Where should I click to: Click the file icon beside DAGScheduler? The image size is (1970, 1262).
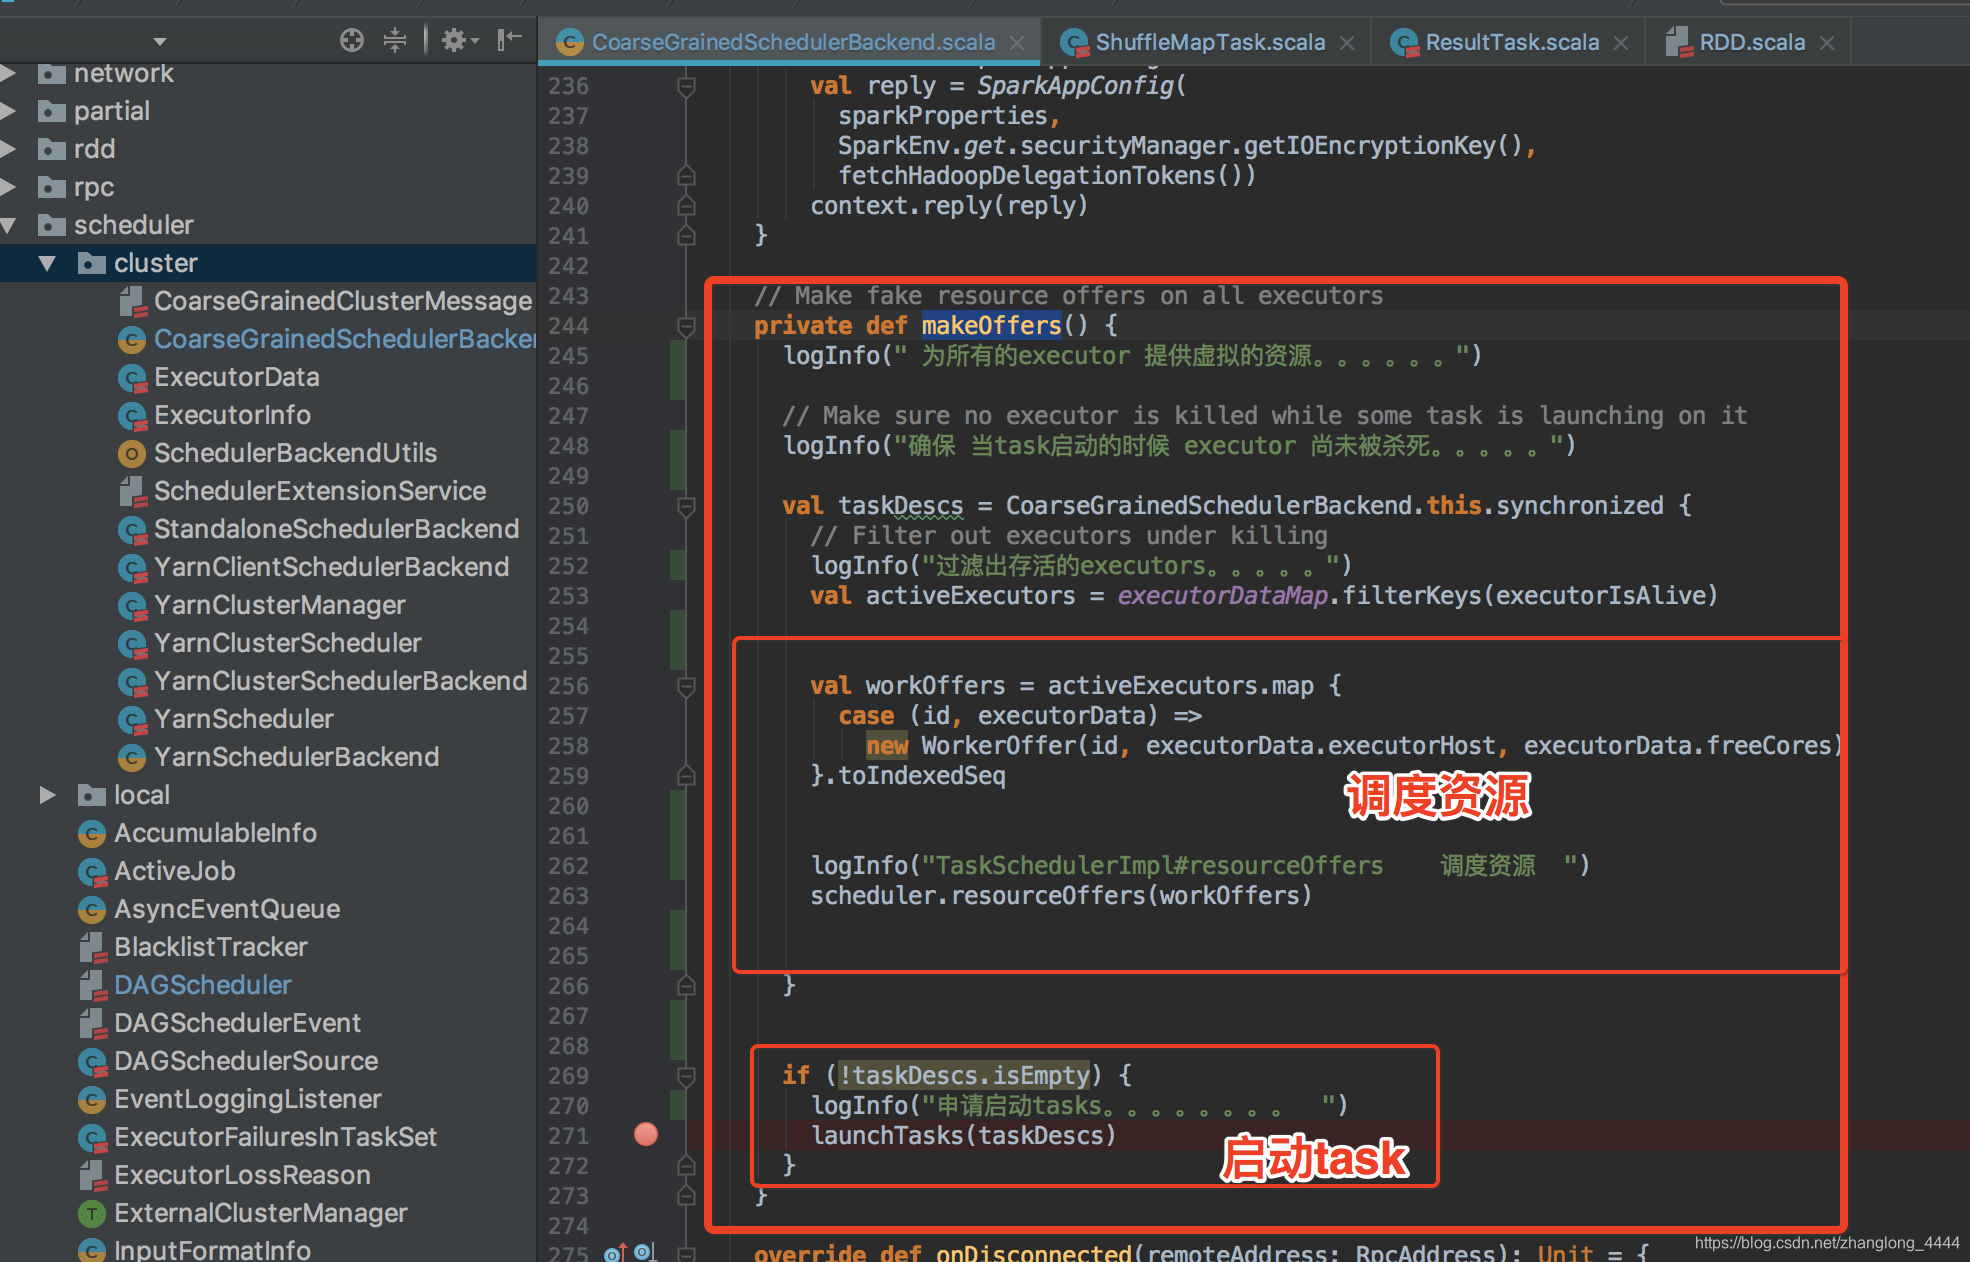pyautogui.click(x=93, y=985)
